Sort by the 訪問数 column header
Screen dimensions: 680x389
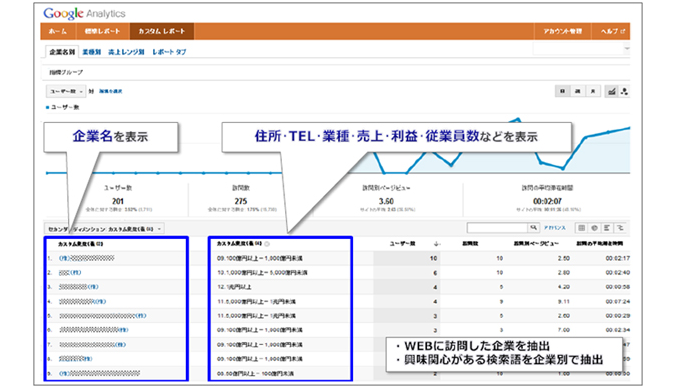[x=470, y=244]
